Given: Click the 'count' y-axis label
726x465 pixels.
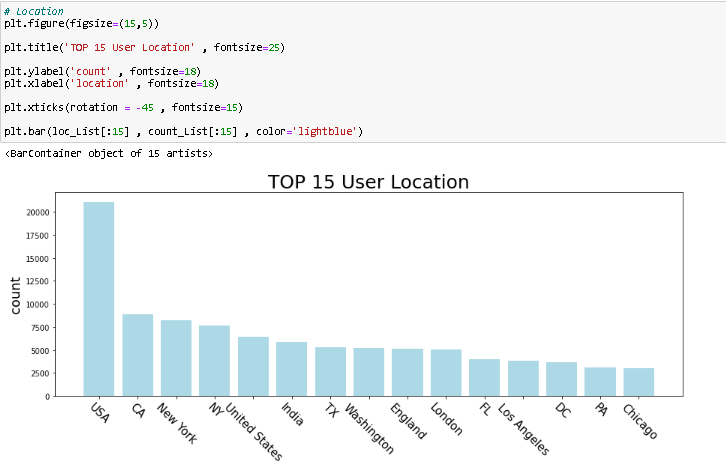Looking at the screenshot, I should point(15,296).
